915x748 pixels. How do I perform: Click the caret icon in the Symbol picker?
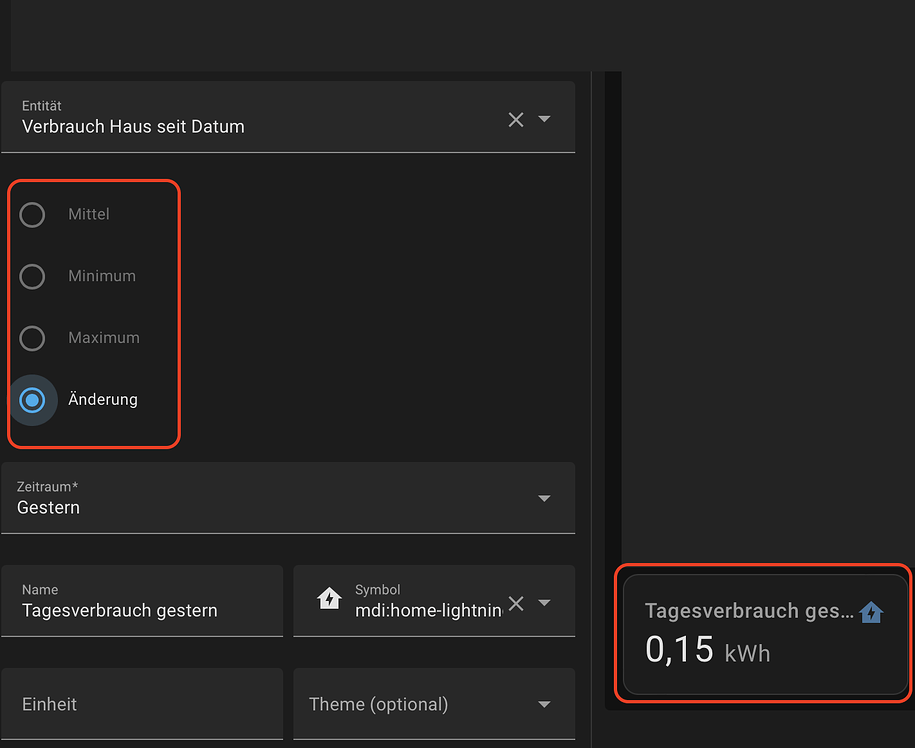(x=545, y=603)
